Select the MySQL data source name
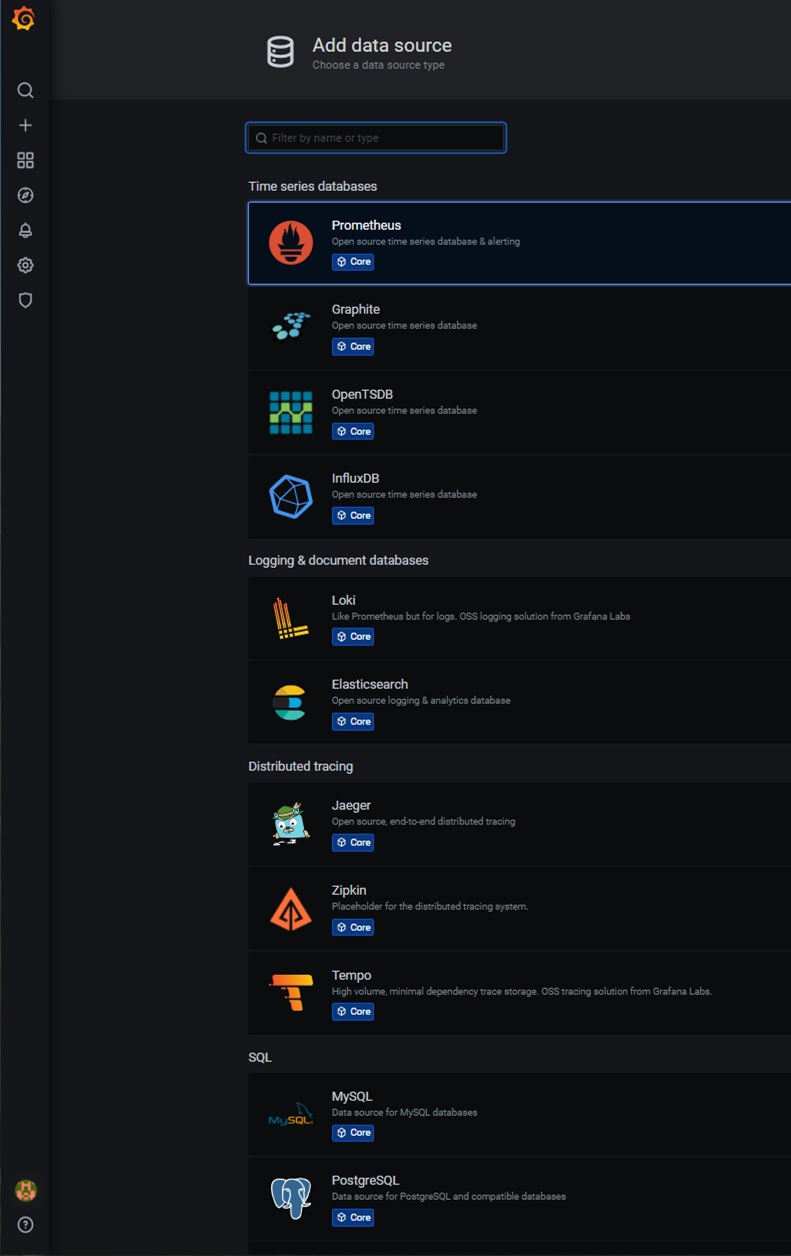 352,1096
